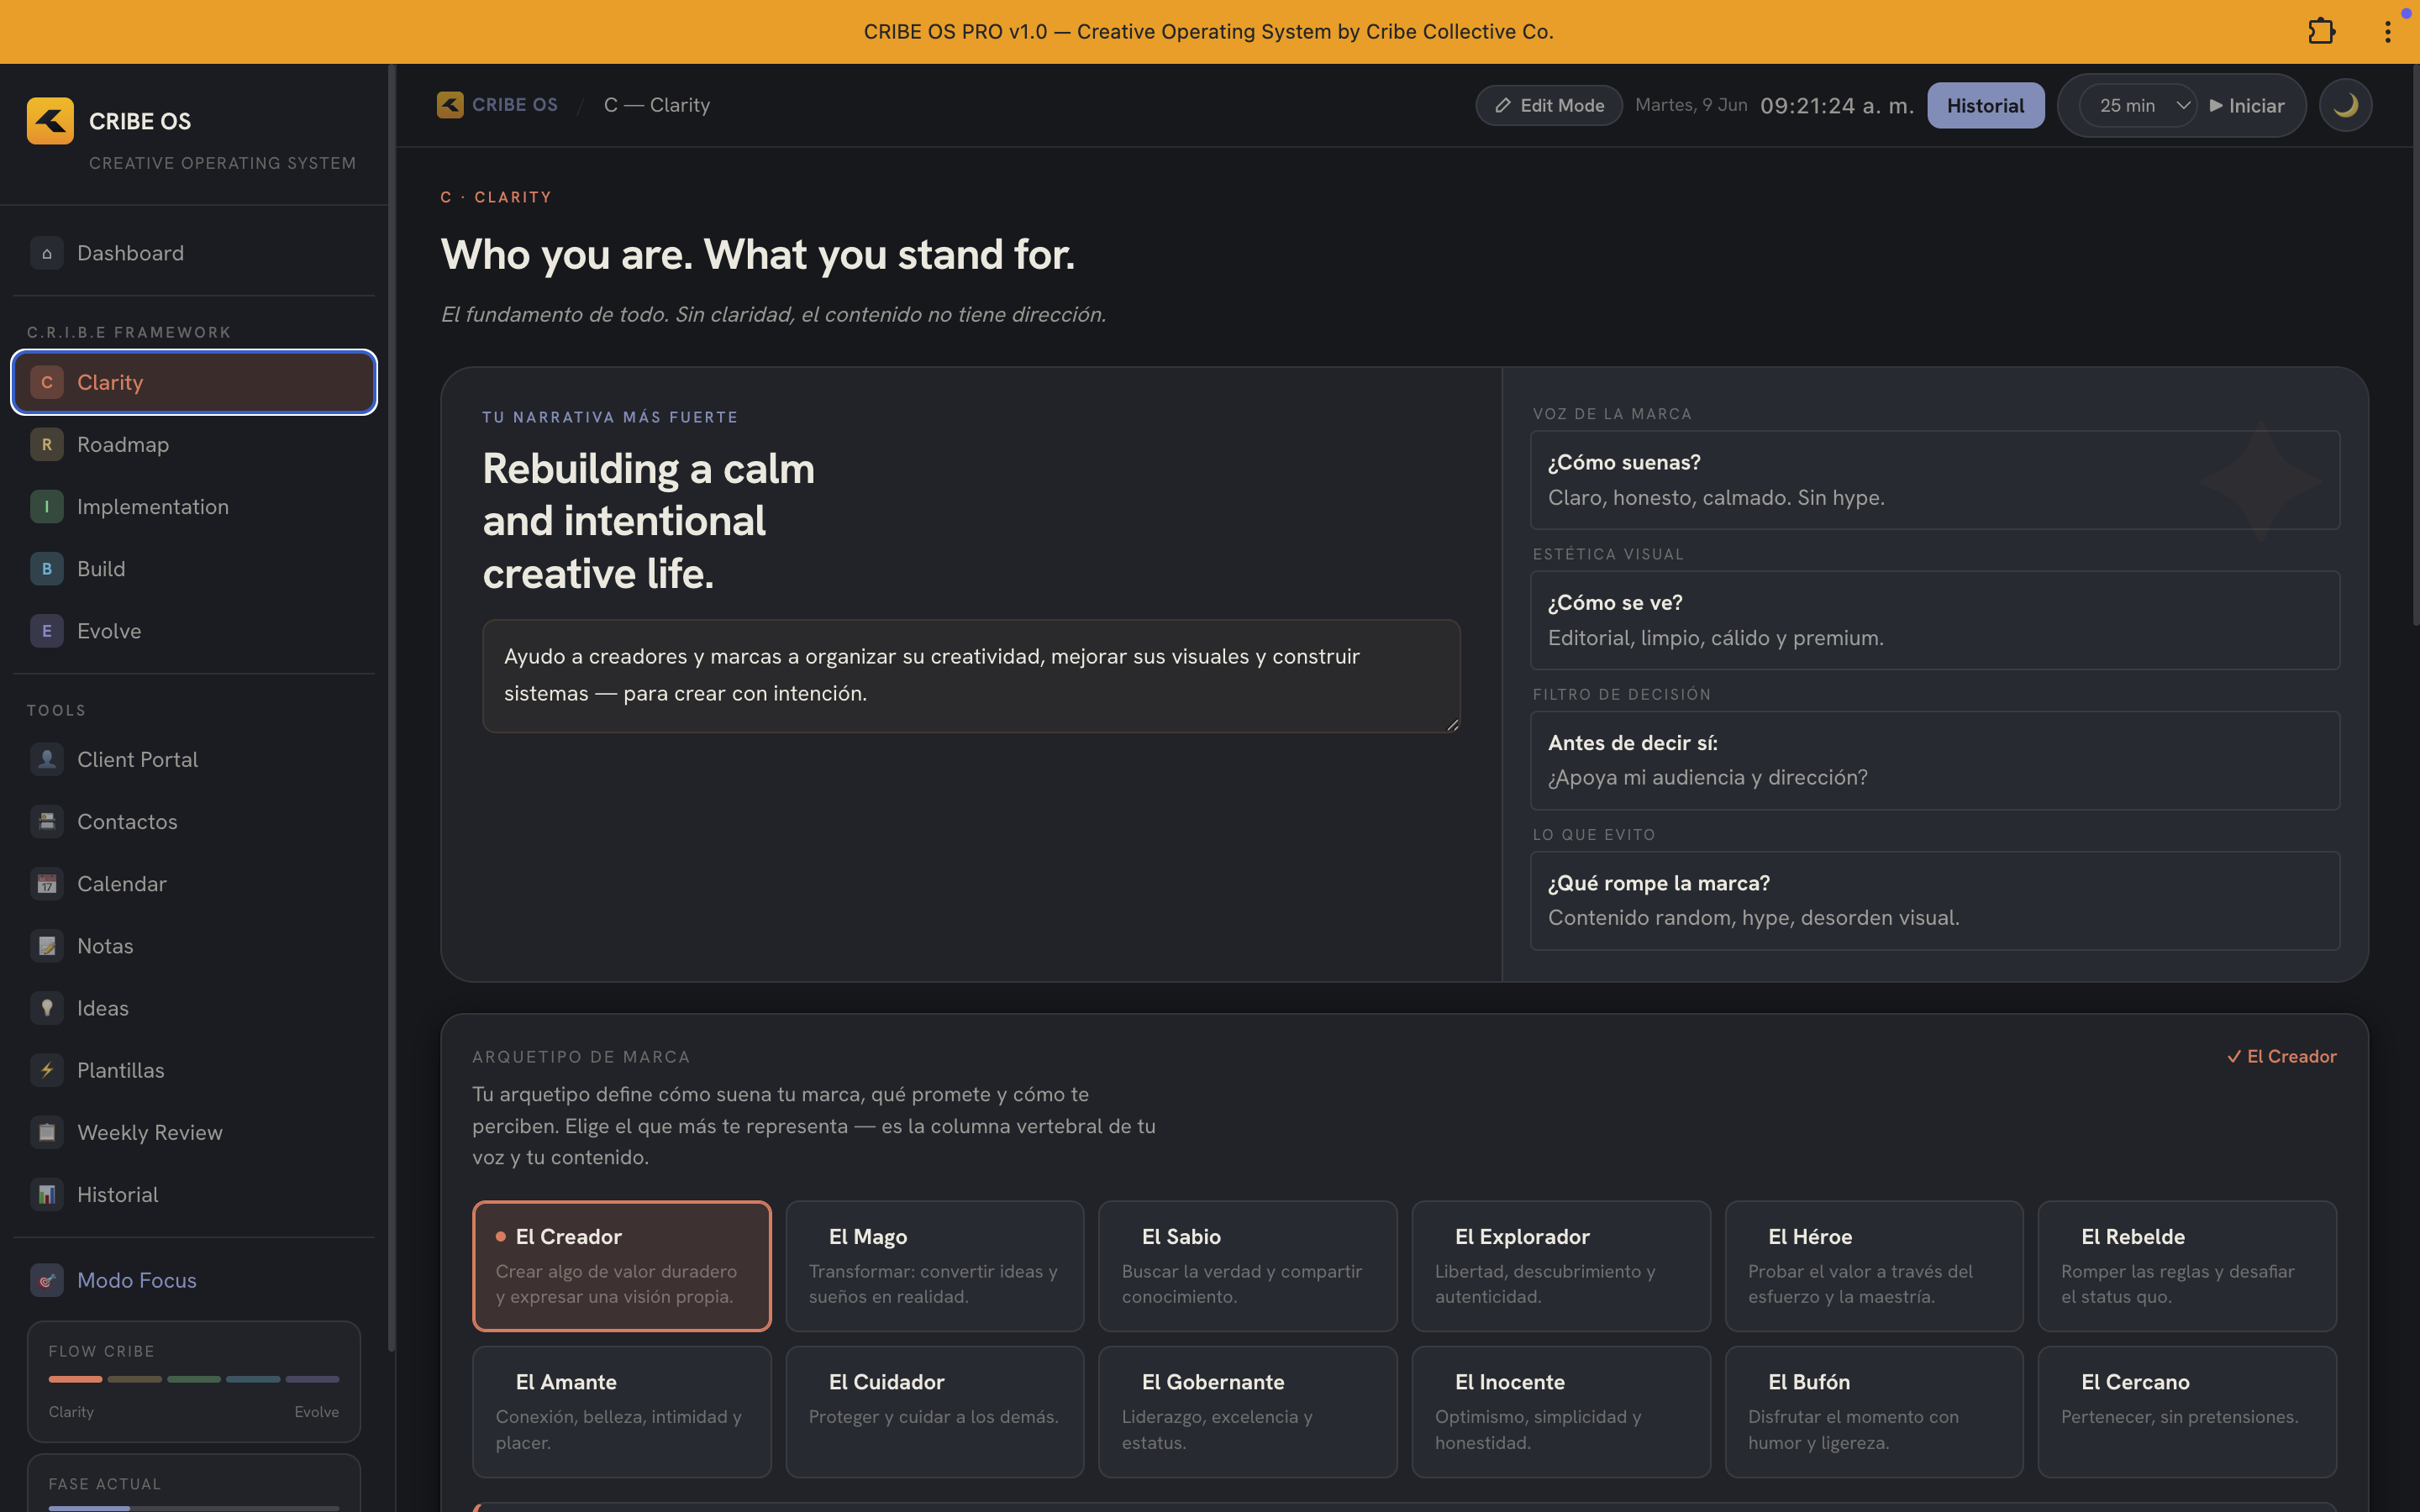Activate Modo Focus link
Screen dimensions: 2420x1512
[x=137, y=1280]
